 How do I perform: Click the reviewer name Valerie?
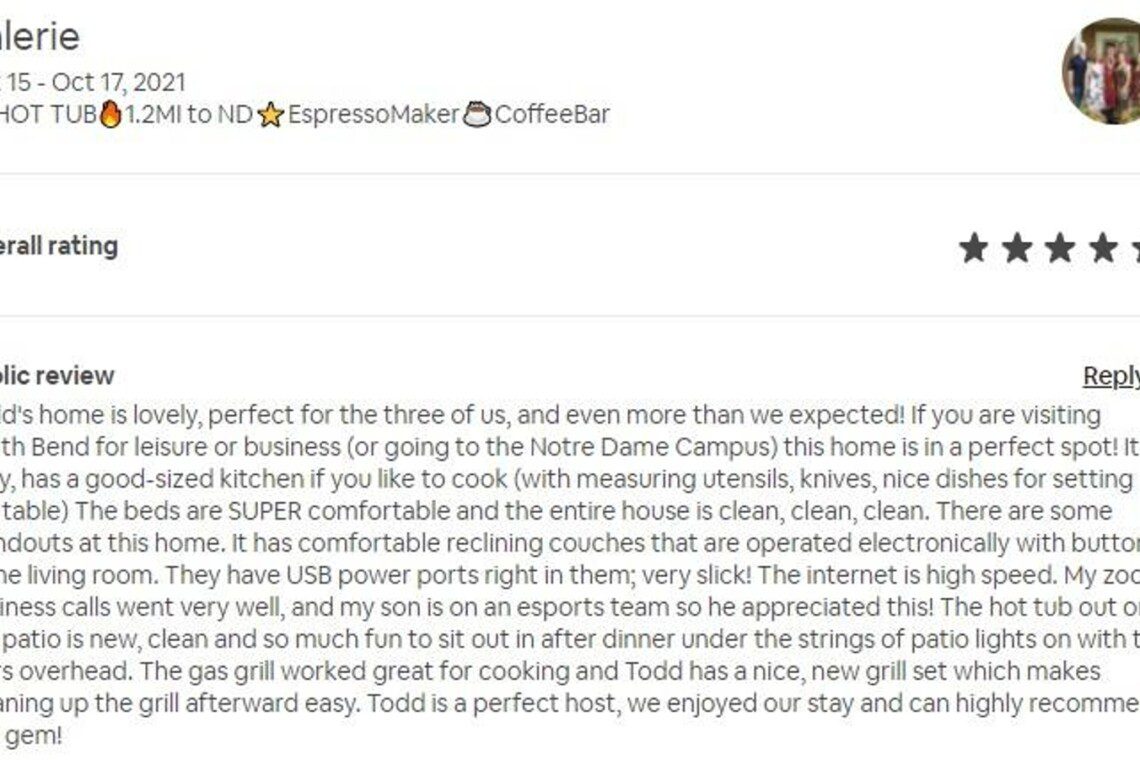click(x=39, y=36)
